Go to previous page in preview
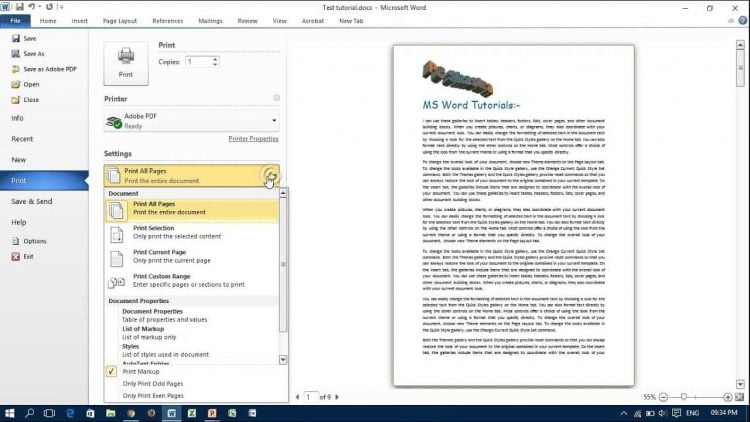Screen dimensions: 750x422 click(298, 397)
